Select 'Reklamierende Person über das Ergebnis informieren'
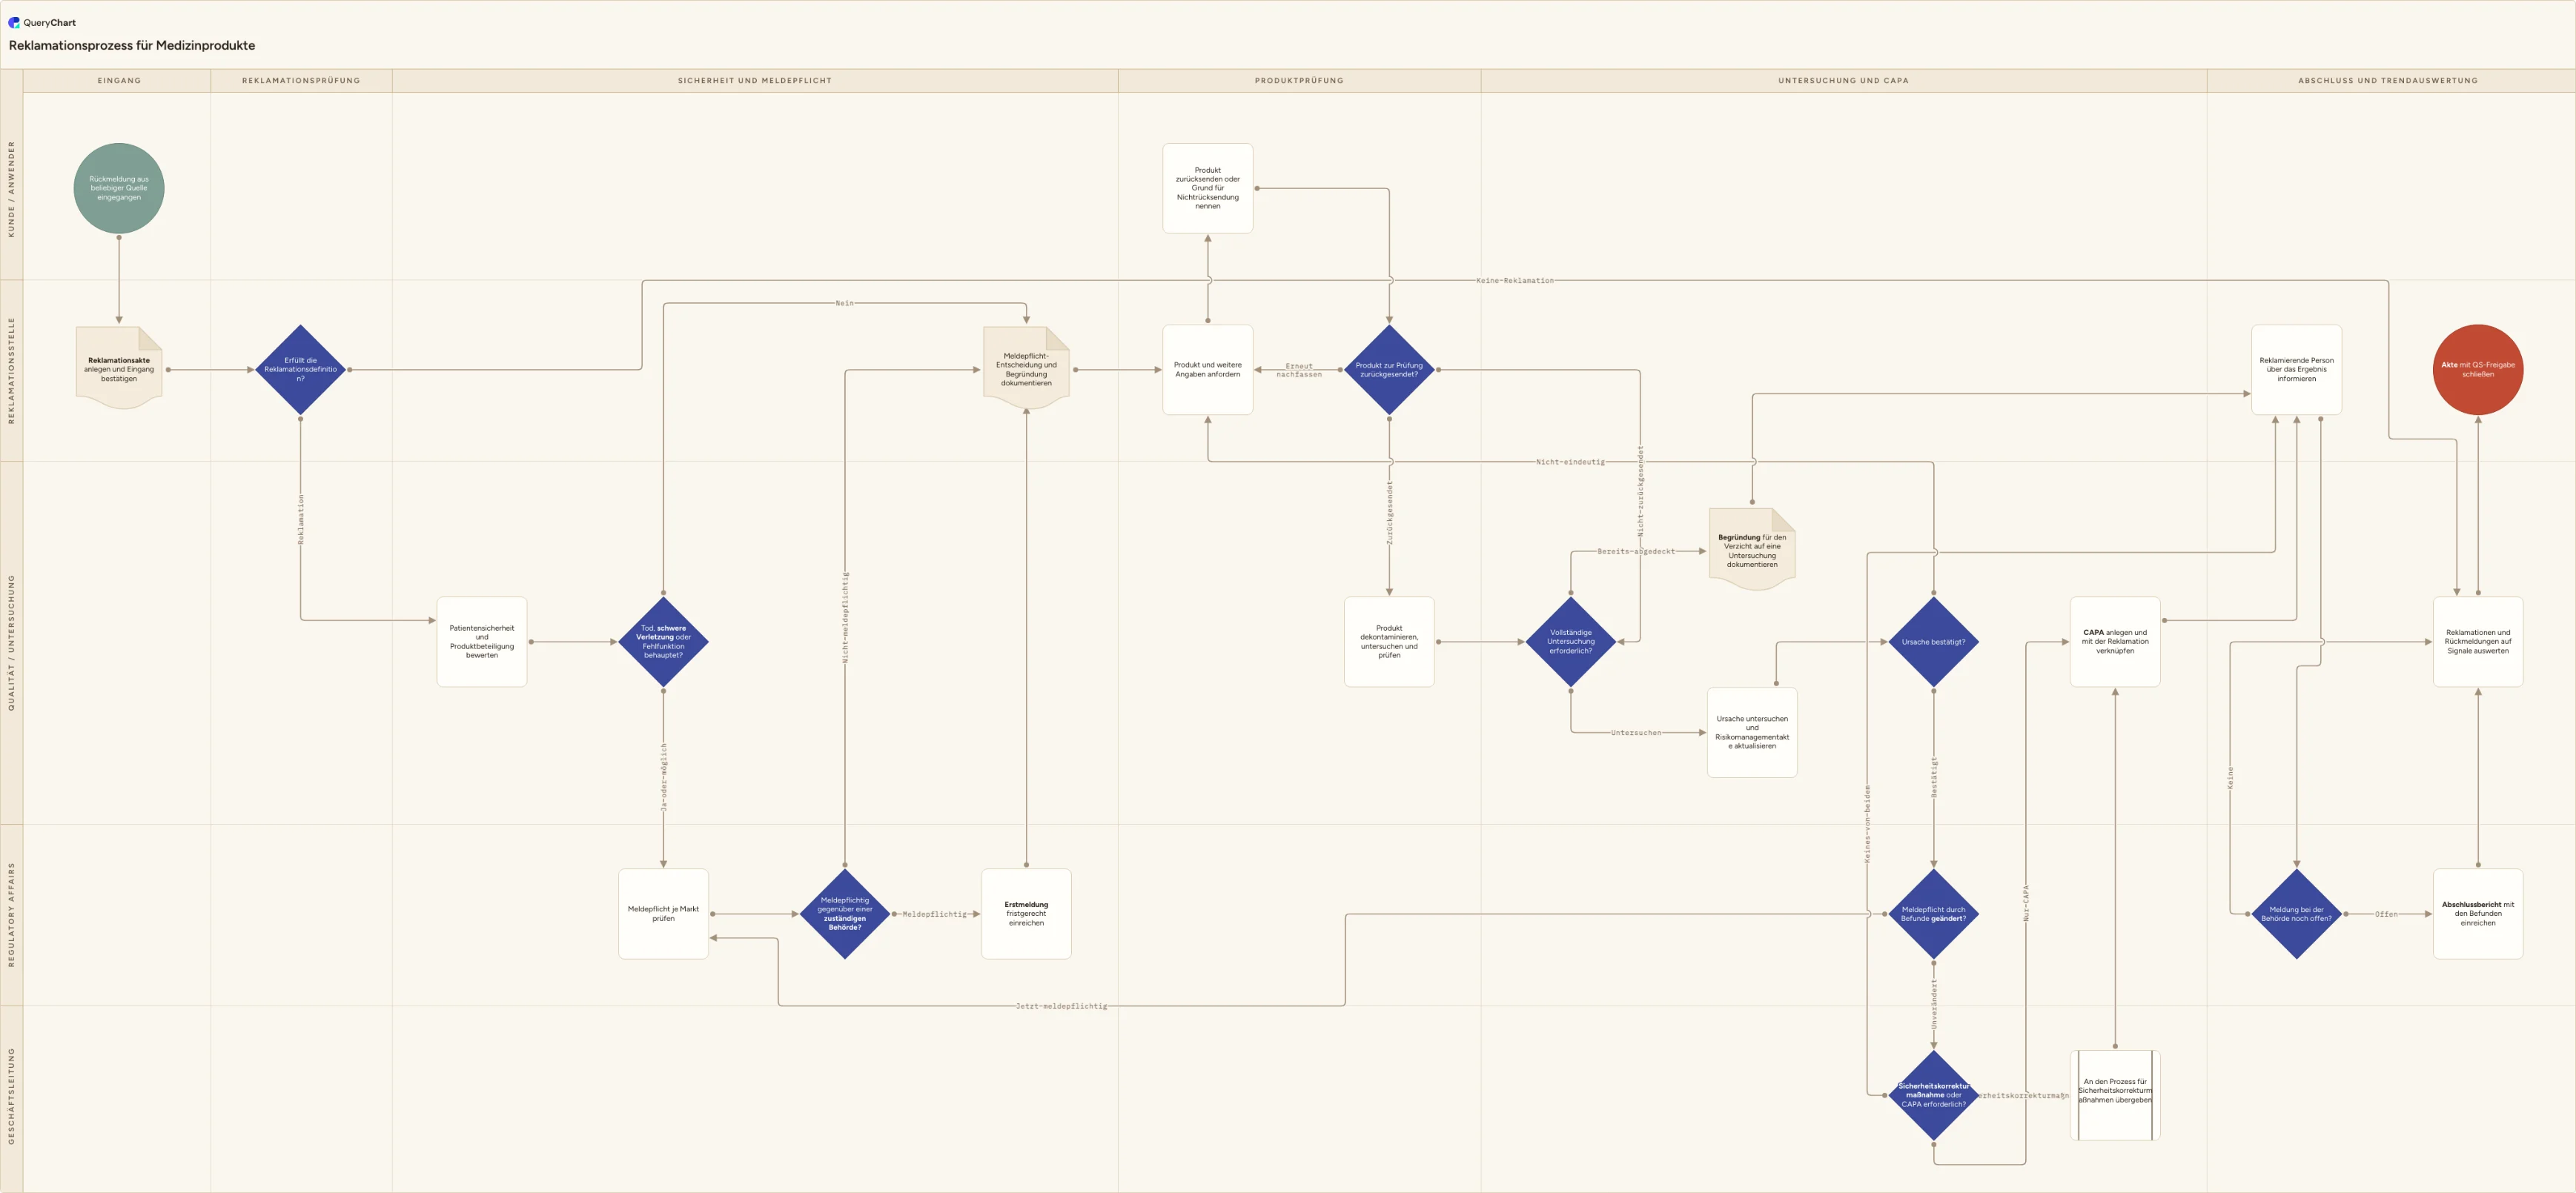Screen dimensions: 2576x1193 click(x=2297, y=370)
